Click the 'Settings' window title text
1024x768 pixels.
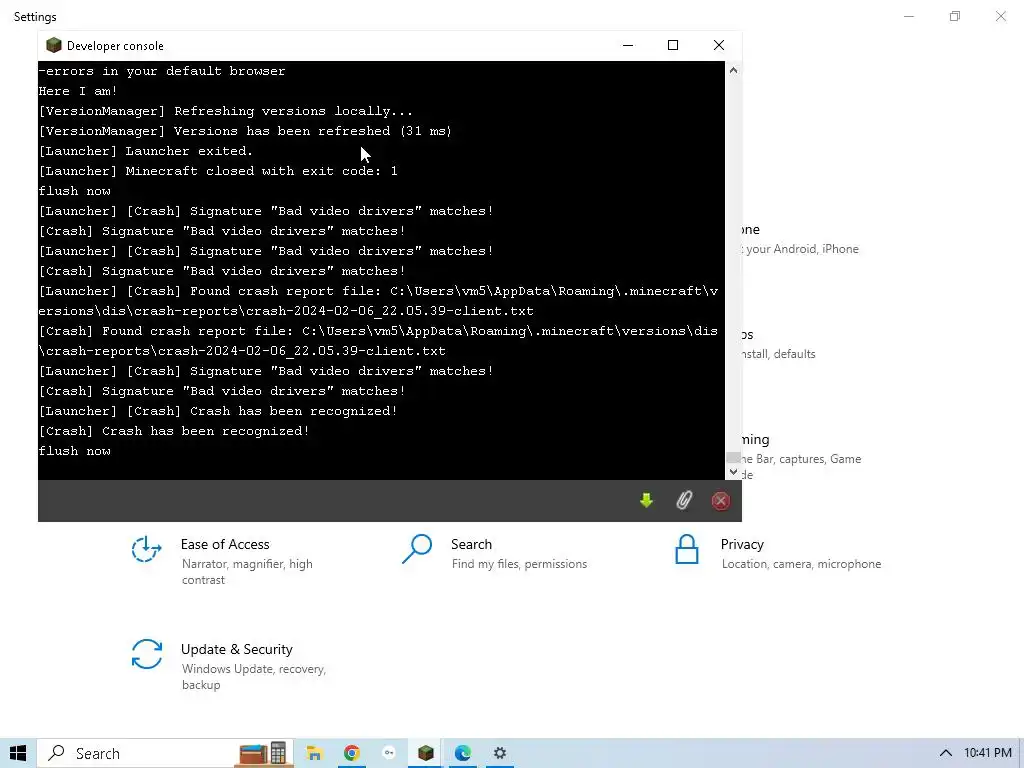35,17
